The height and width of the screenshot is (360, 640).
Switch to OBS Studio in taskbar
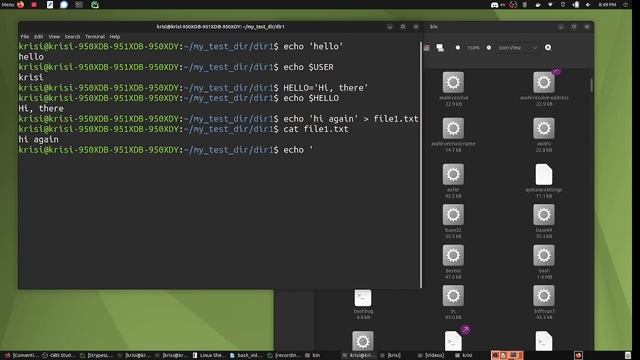pyautogui.click(x=59, y=356)
